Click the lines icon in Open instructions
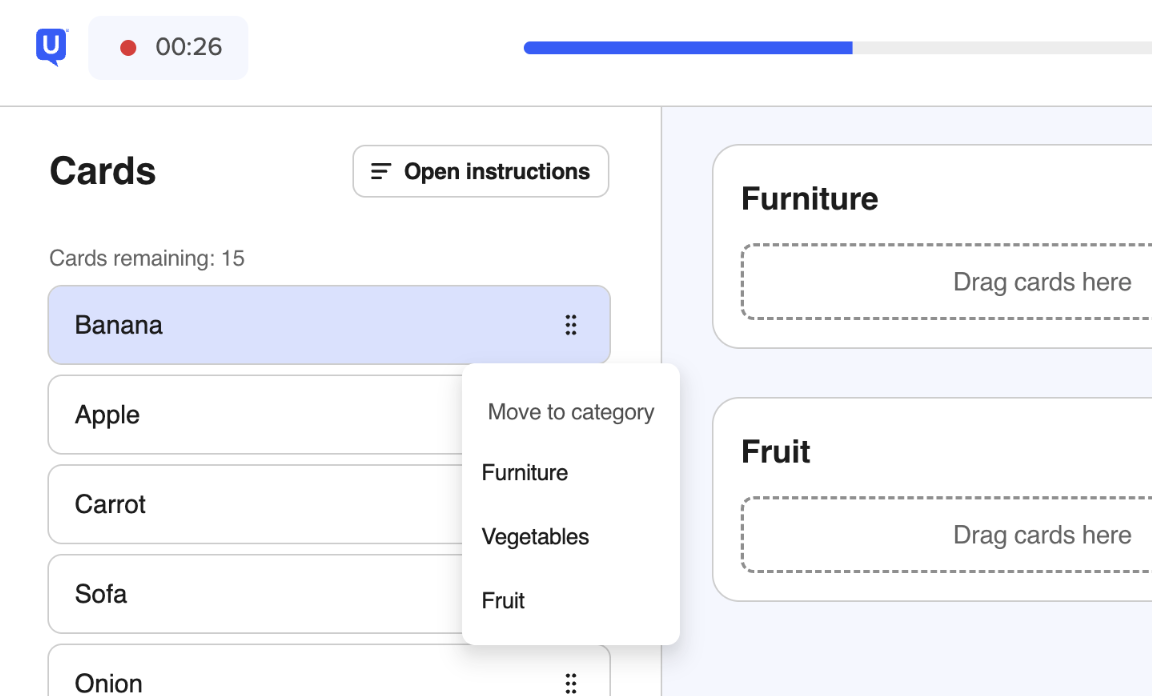 (381, 171)
